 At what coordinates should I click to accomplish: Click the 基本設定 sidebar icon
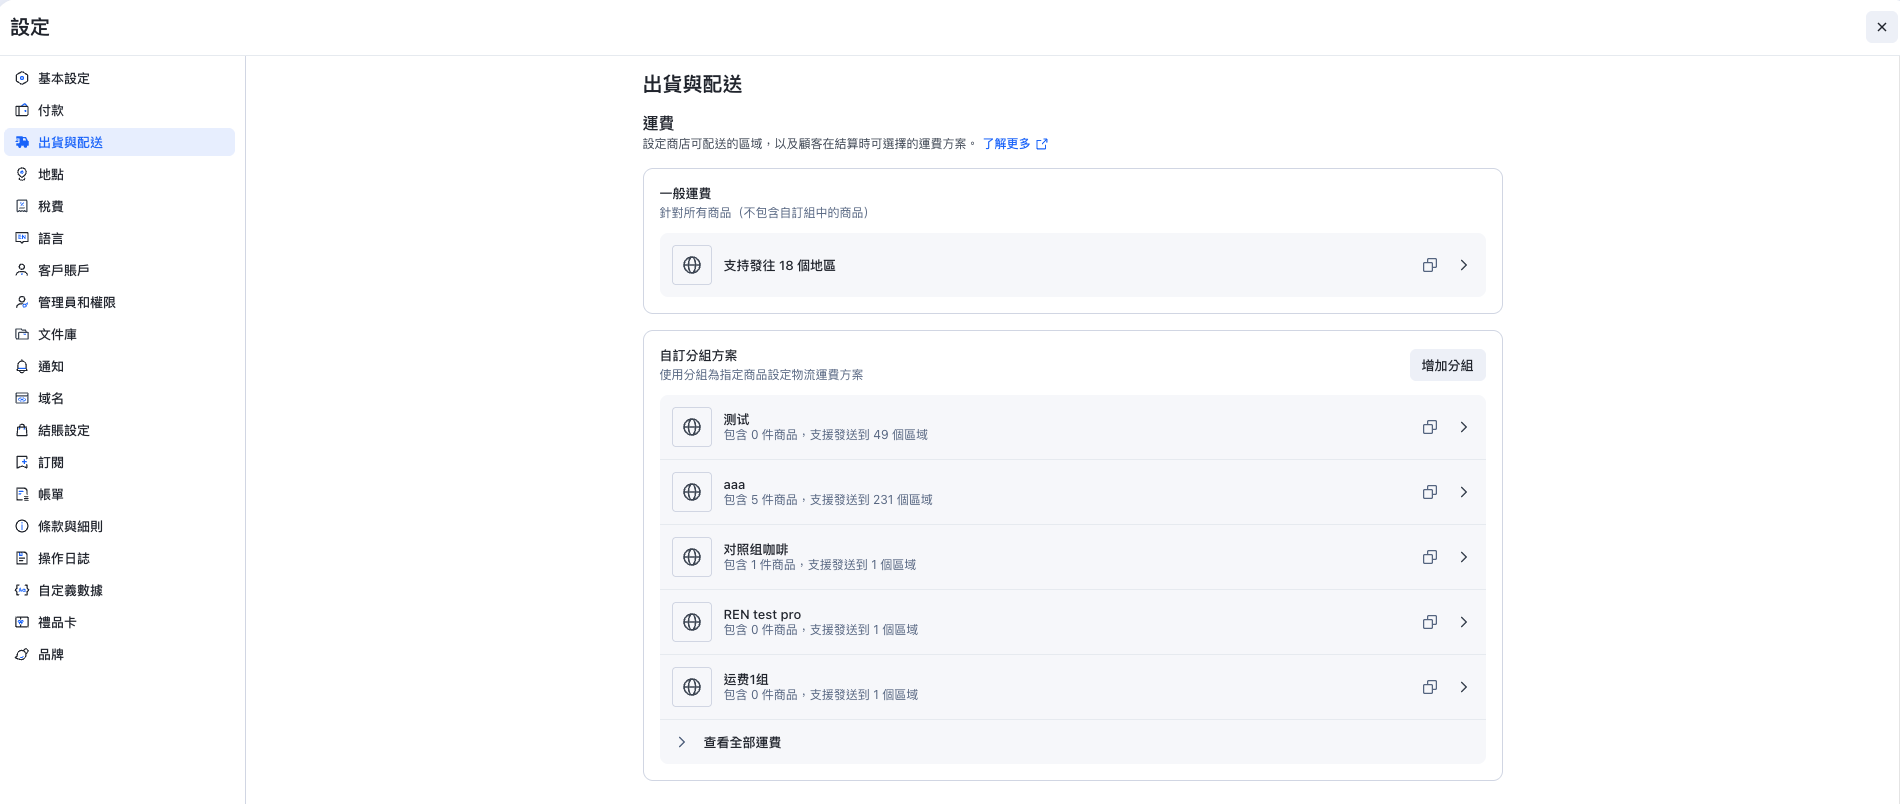coord(22,78)
